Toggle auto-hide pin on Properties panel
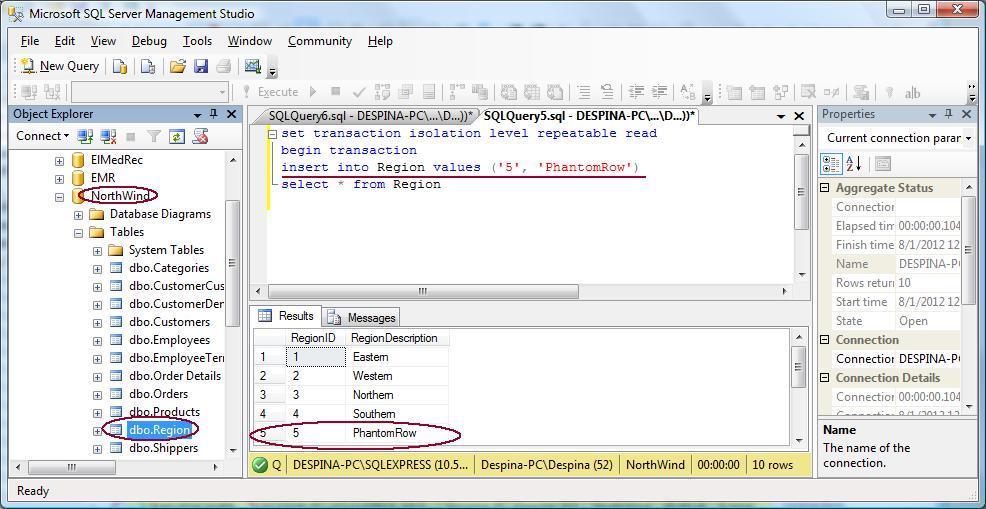Viewport: 986px width, 509px height. 949,114
